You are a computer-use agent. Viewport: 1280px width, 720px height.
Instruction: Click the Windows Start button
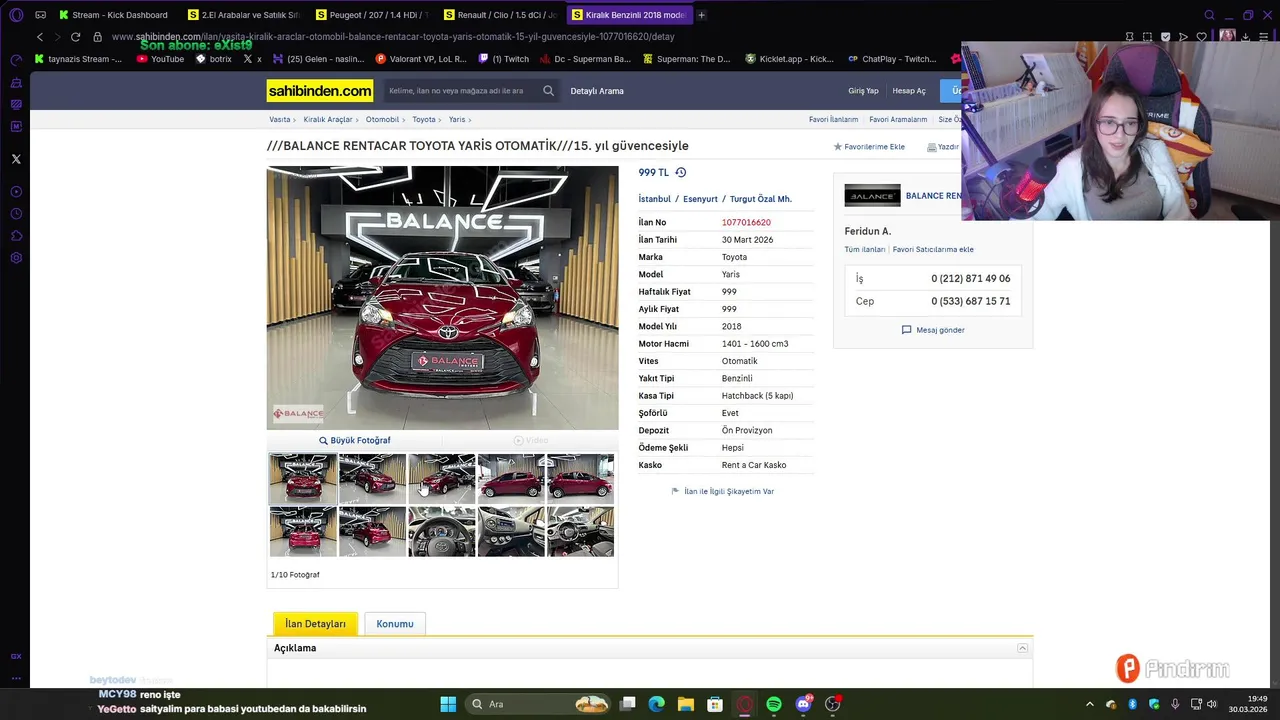point(448,704)
